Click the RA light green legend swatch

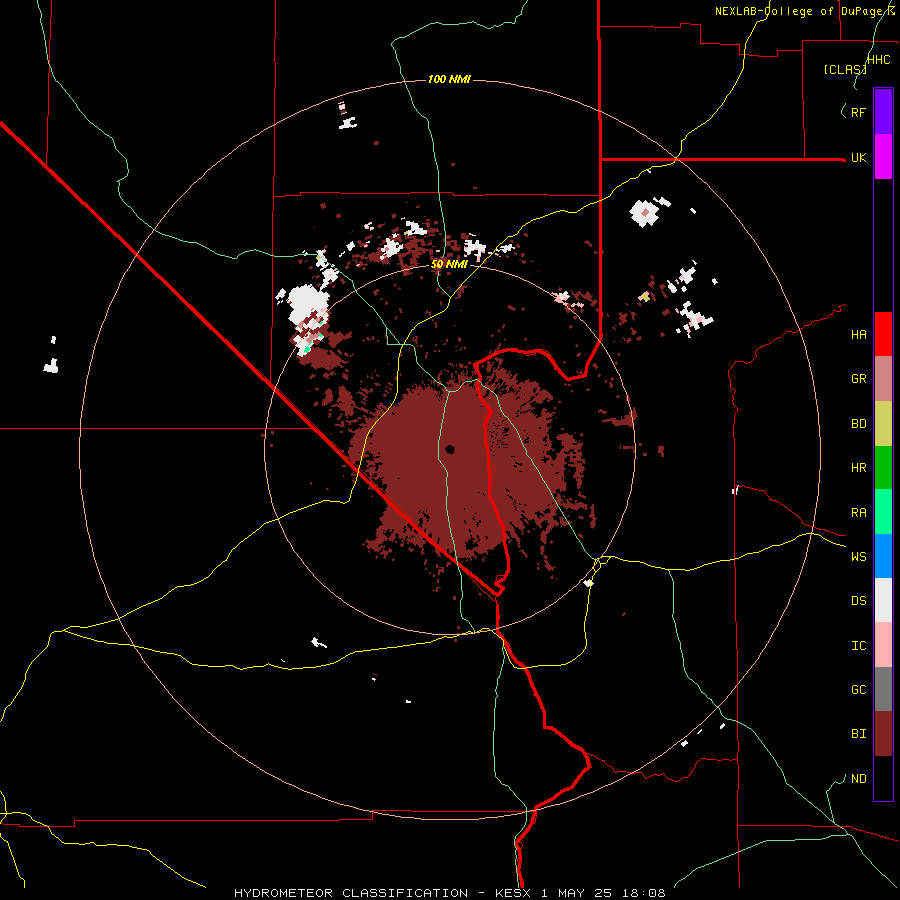(883, 512)
